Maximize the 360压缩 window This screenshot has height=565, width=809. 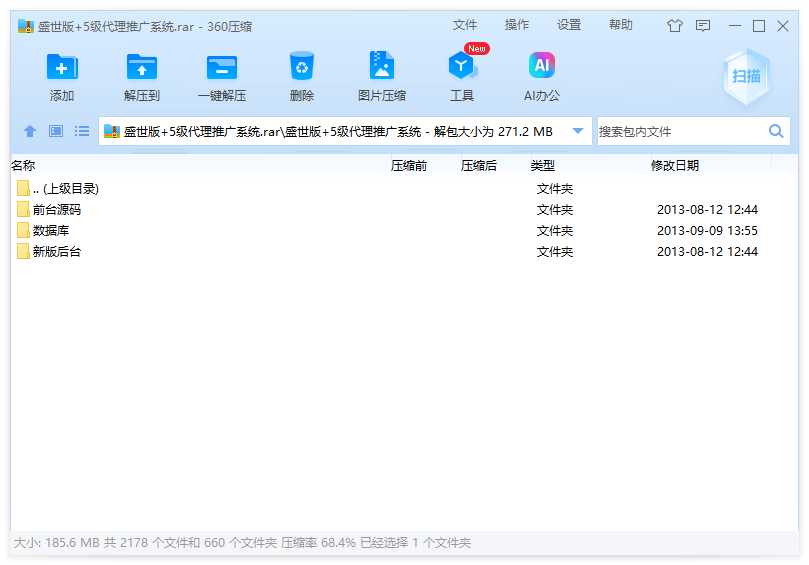pyautogui.click(x=758, y=26)
